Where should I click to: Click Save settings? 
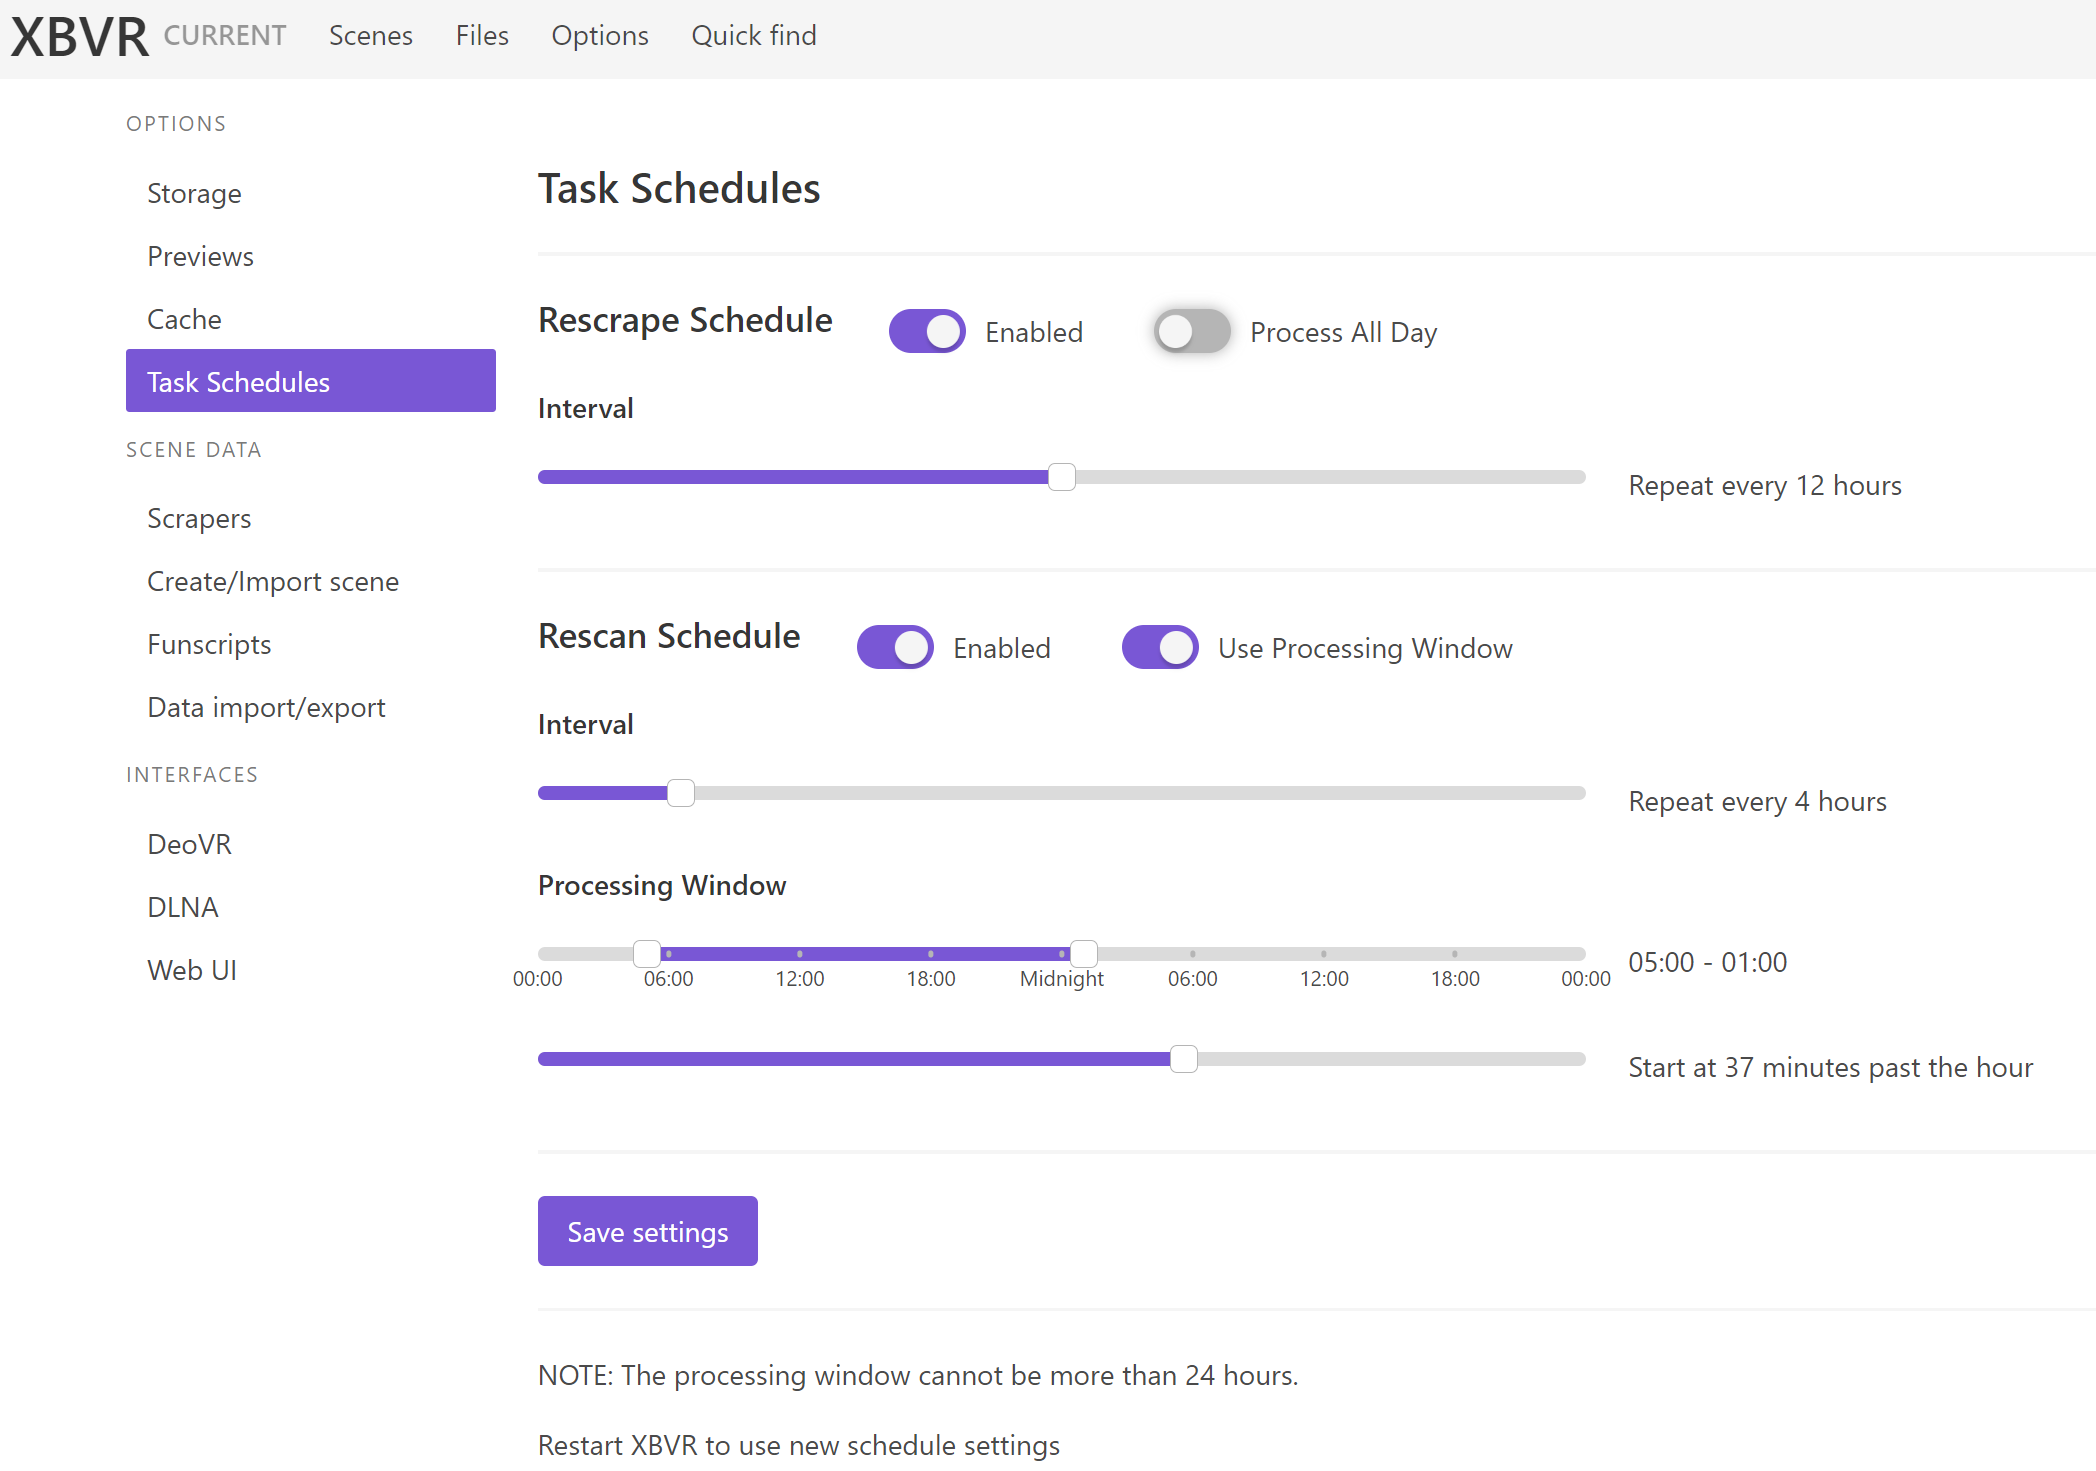click(x=647, y=1231)
